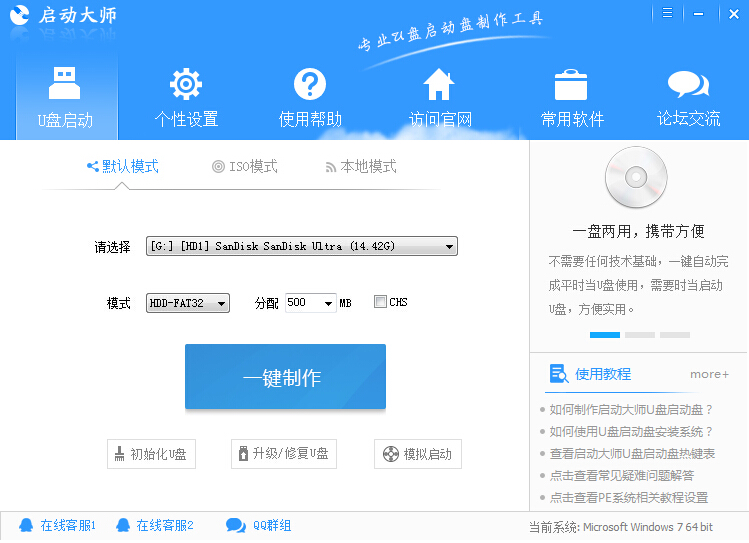Click the 模拟启动 button
The height and width of the screenshot is (543, 749).
click(418, 454)
